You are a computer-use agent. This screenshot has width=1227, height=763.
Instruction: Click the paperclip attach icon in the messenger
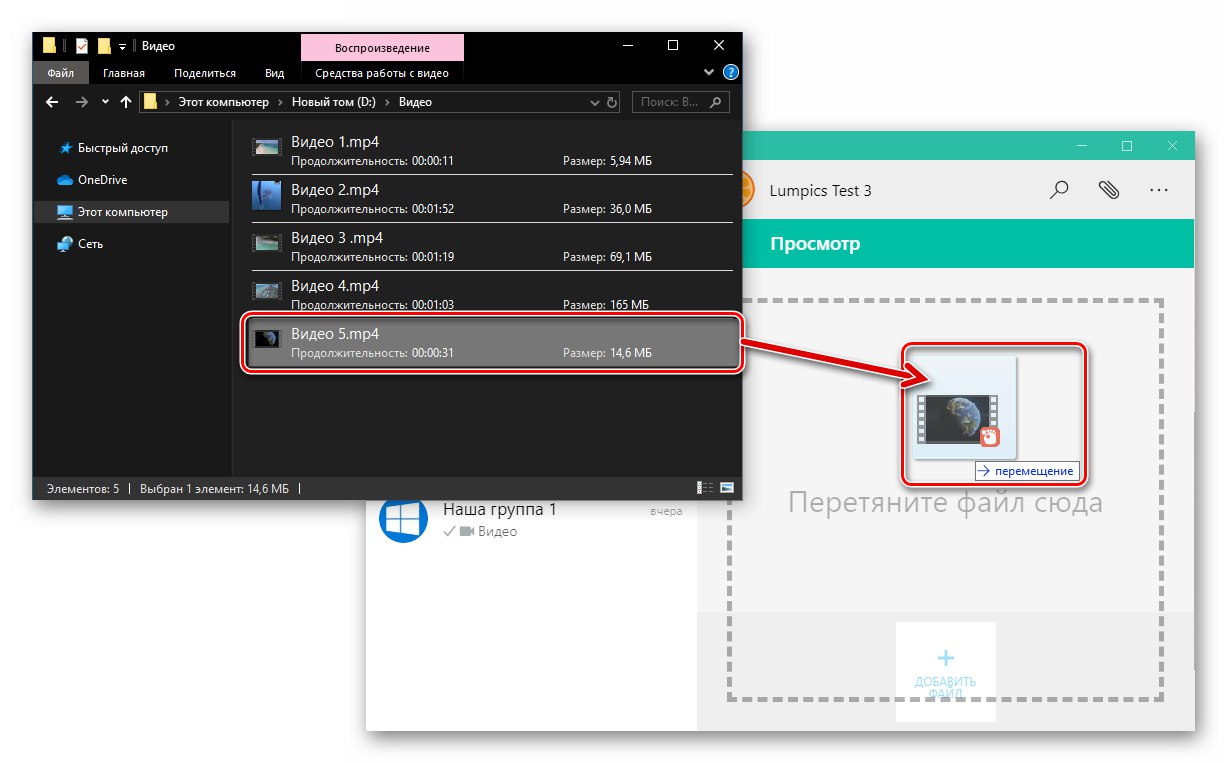tap(1109, 190)
